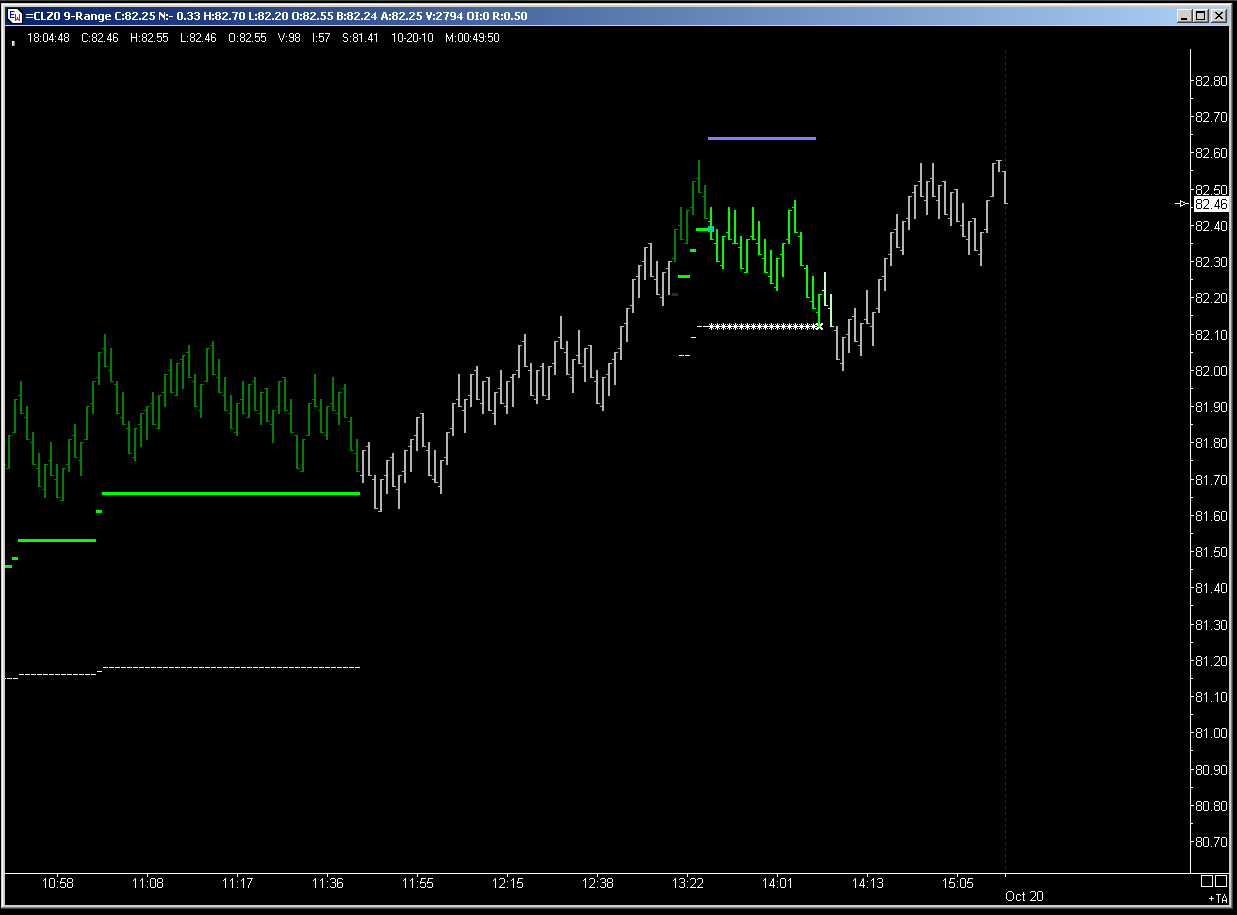1237x915 pixels.
Task: Click the 11:08 time axis label
Action: pyautogui.click(x=148, y=884)
